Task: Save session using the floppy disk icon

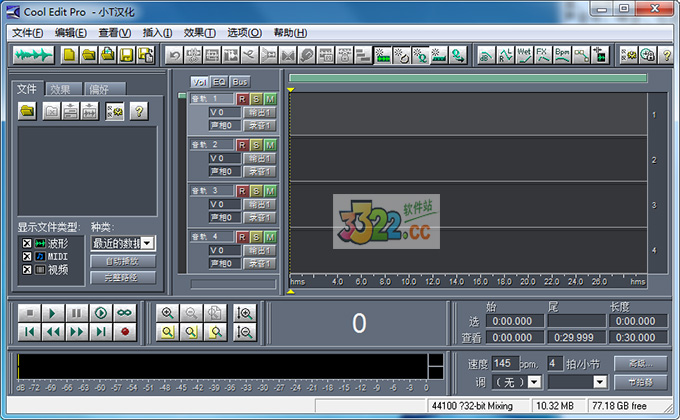Action: pyautogui.click(x=127, y=55)
